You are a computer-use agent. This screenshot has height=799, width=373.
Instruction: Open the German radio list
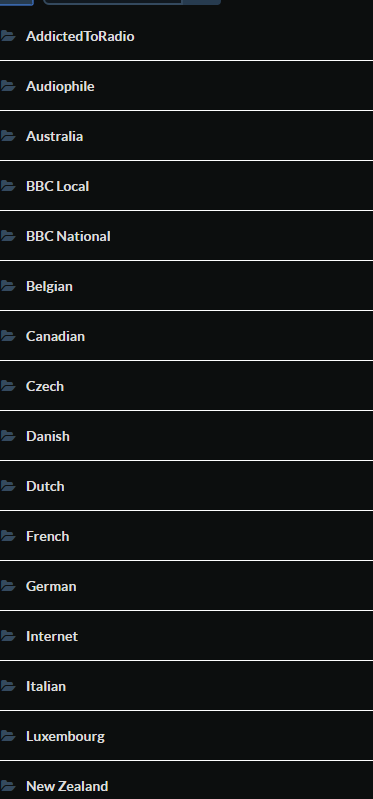pyautogui.click(x=186, y=585)
